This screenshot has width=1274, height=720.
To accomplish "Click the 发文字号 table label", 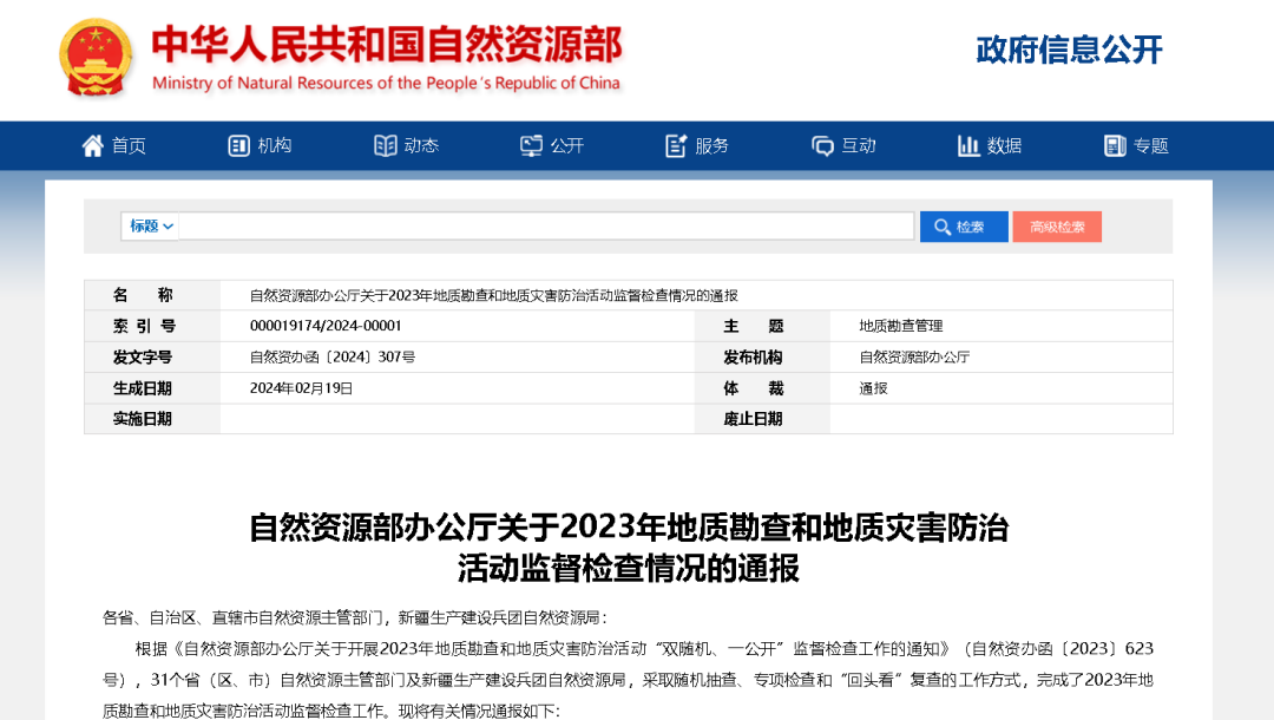I will (x=142, y=357).
